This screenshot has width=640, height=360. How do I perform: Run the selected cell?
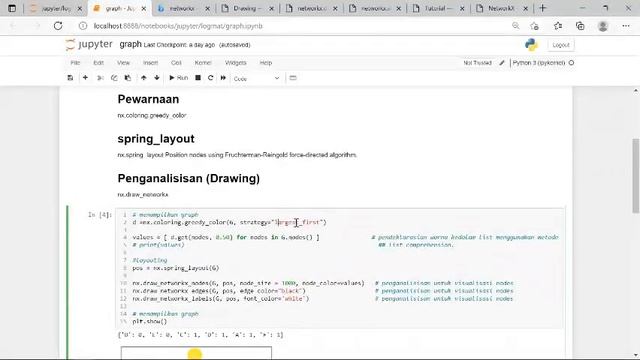point(179,78)
